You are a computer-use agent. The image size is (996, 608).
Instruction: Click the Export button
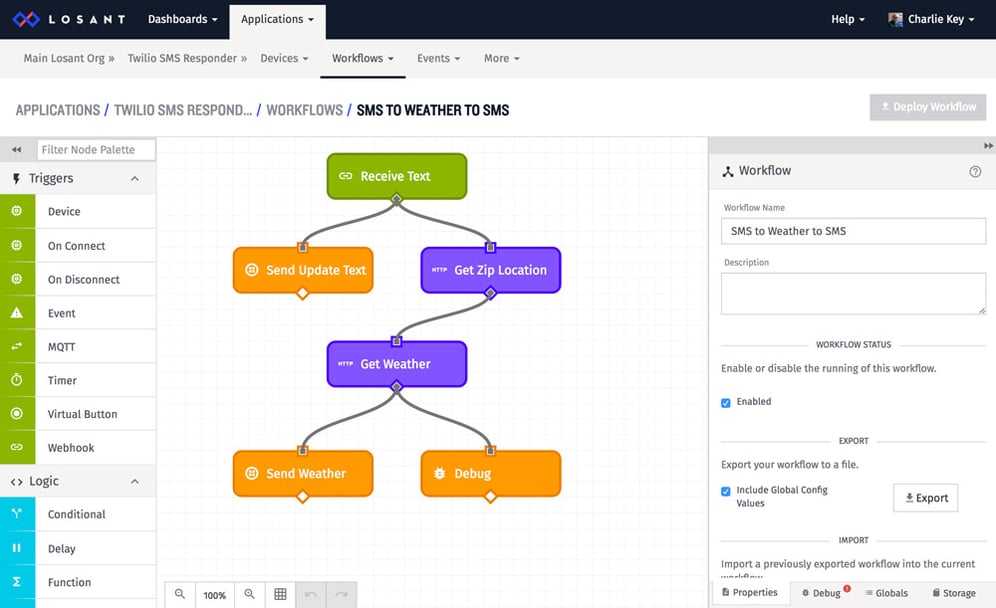(x=925, y=497)
